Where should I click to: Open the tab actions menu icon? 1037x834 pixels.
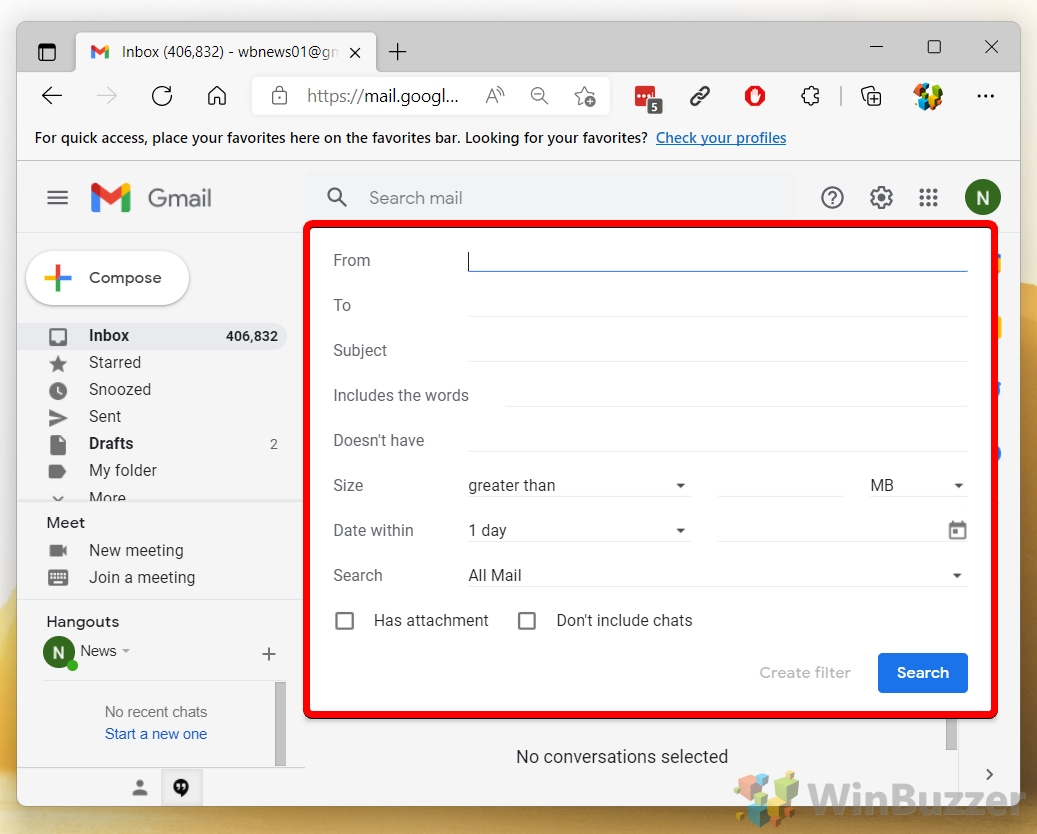pyautogui.click(x=47, y=52)
